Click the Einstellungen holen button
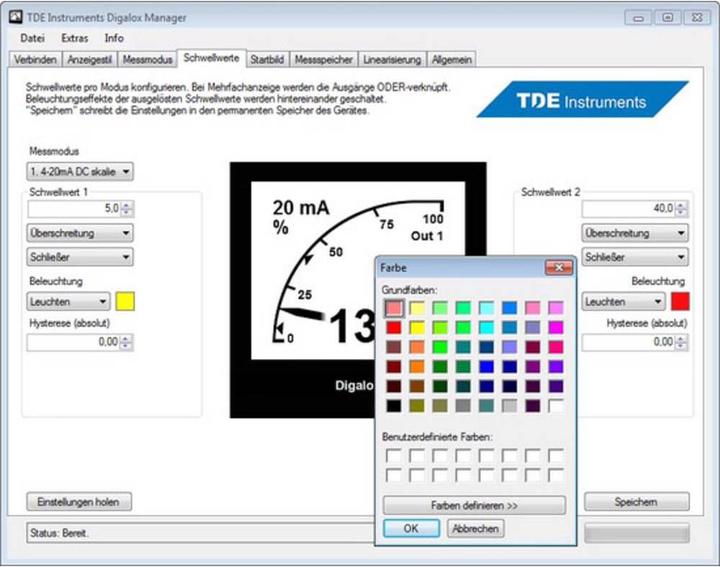Viewport: 720px width, 567px height. coord(79,502)
